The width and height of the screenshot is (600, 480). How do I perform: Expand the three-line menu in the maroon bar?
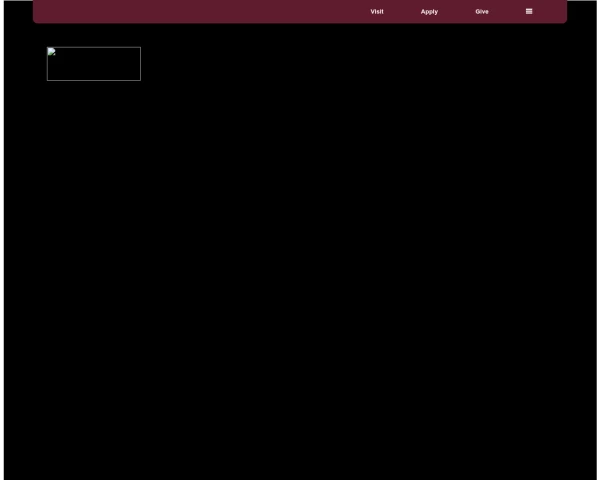tap(529, 11)
